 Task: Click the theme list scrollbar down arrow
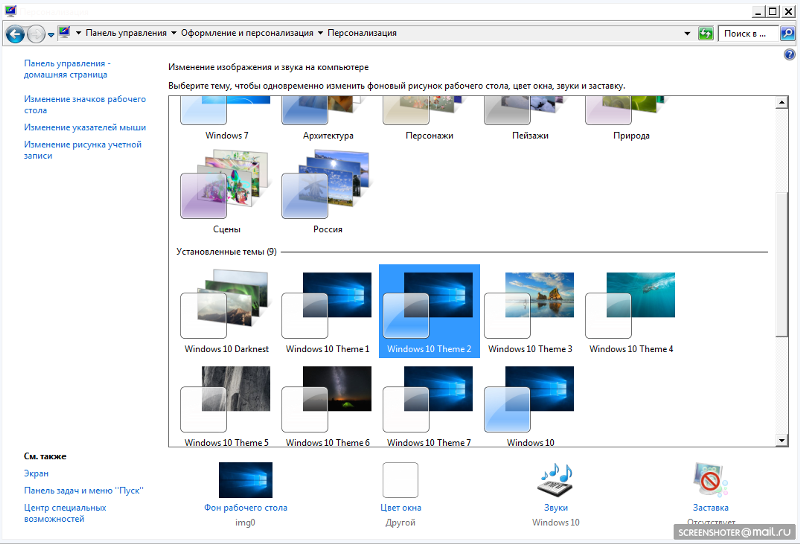point(781,440)
